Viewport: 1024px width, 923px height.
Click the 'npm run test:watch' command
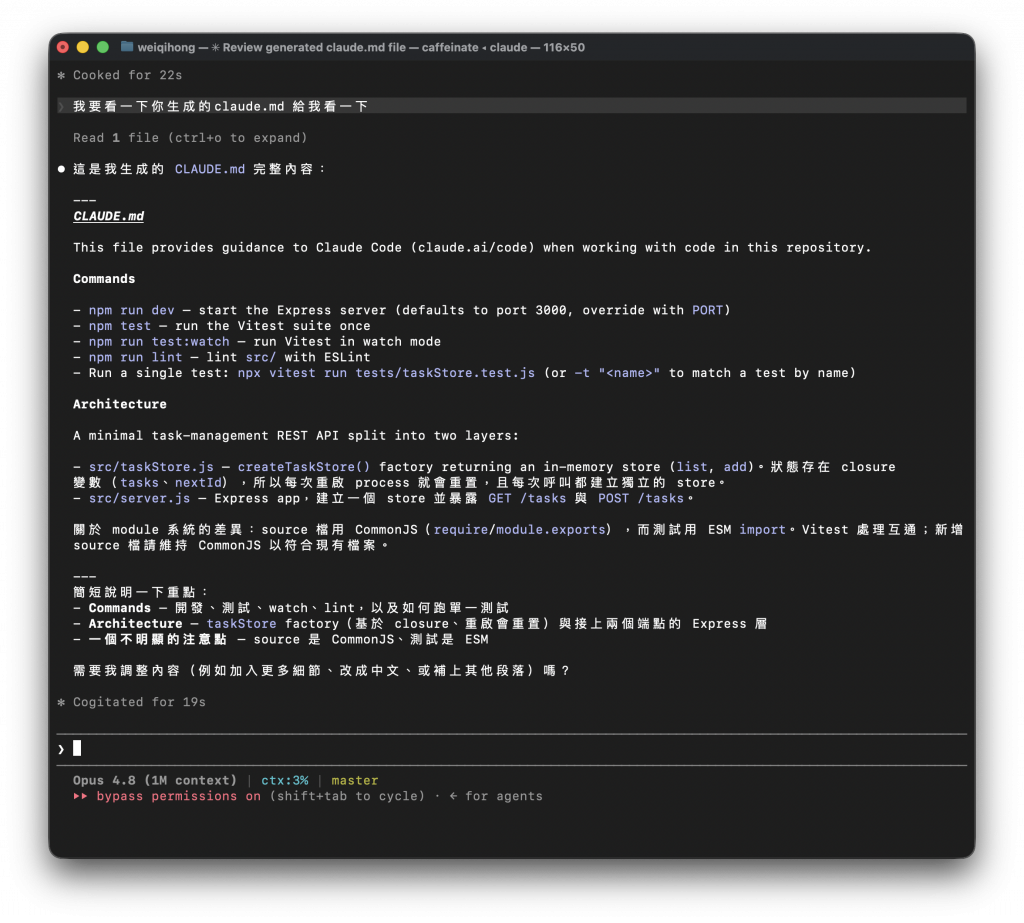point(159,342)
